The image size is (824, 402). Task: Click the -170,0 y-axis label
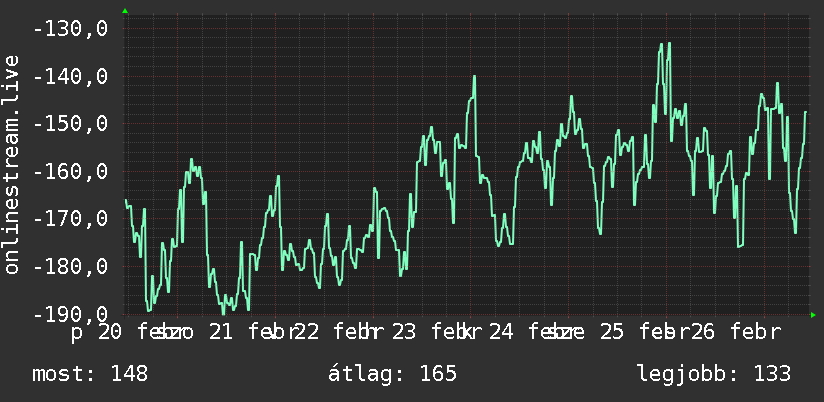point(70,219)
